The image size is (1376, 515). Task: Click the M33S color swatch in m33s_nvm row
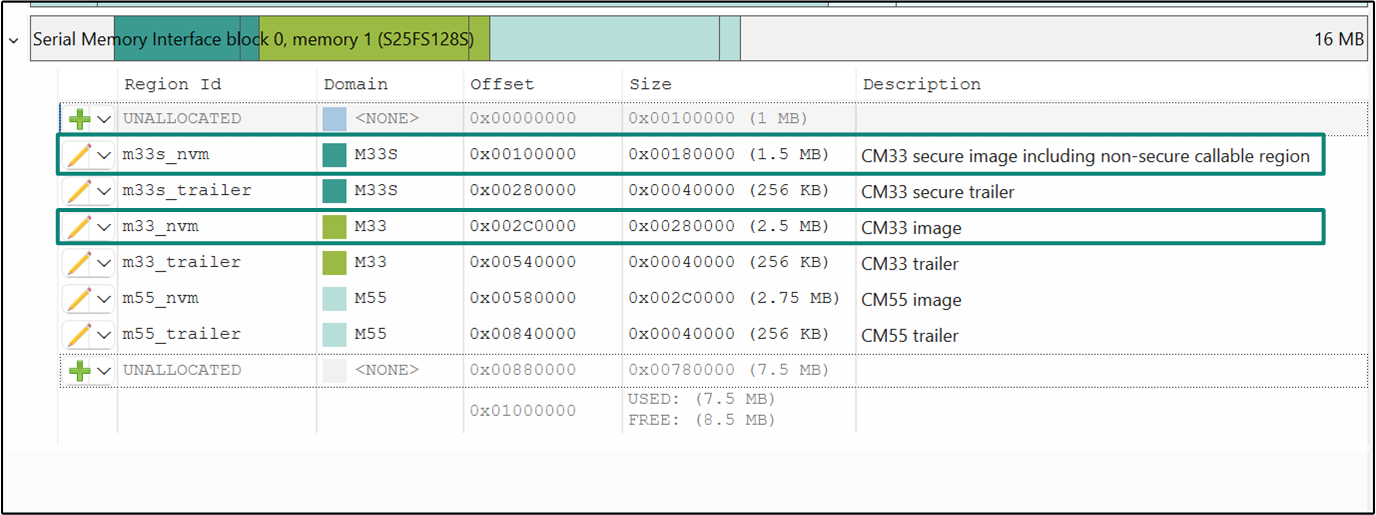pyautogui.click(x=334, y=155)
